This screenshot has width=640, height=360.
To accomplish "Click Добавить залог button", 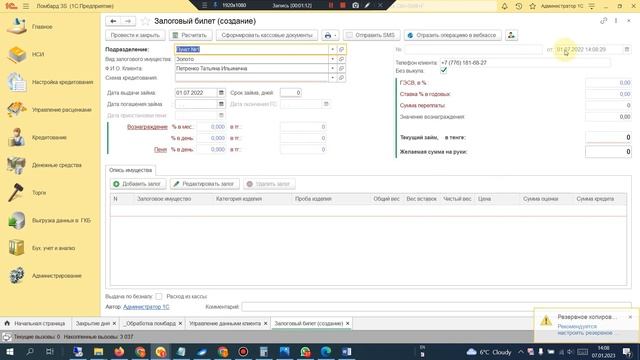I will tap(138, 184).
